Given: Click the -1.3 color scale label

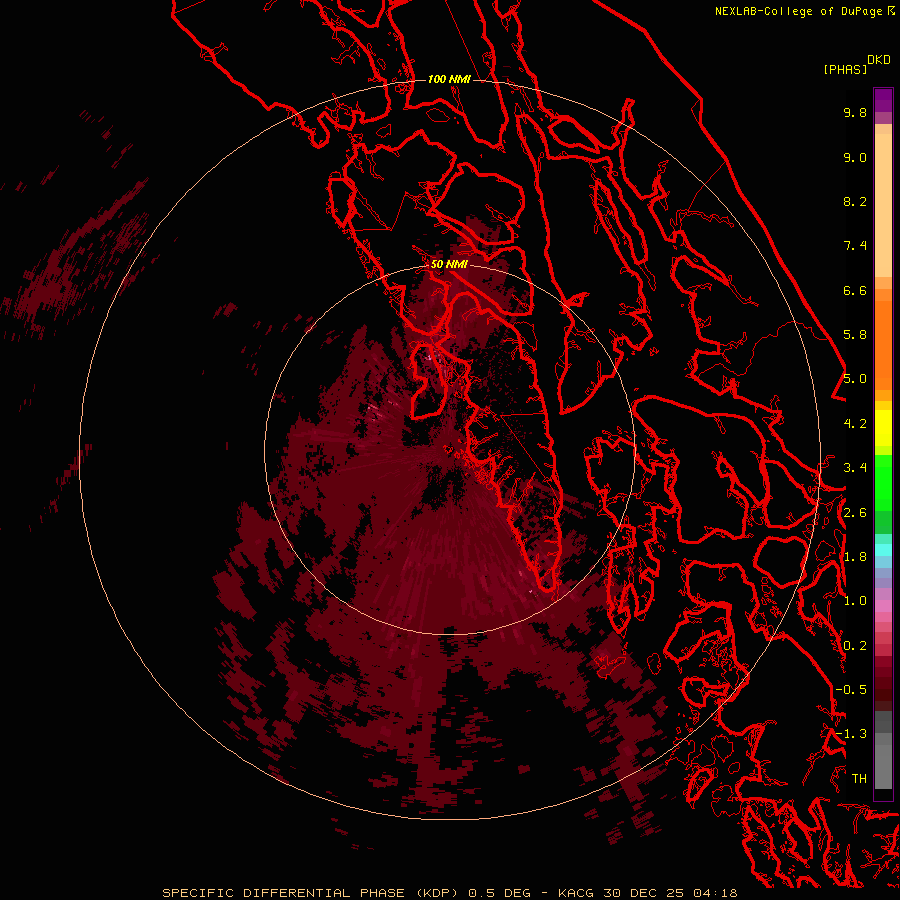Looking at the screenshot, I should coord(851,734).
